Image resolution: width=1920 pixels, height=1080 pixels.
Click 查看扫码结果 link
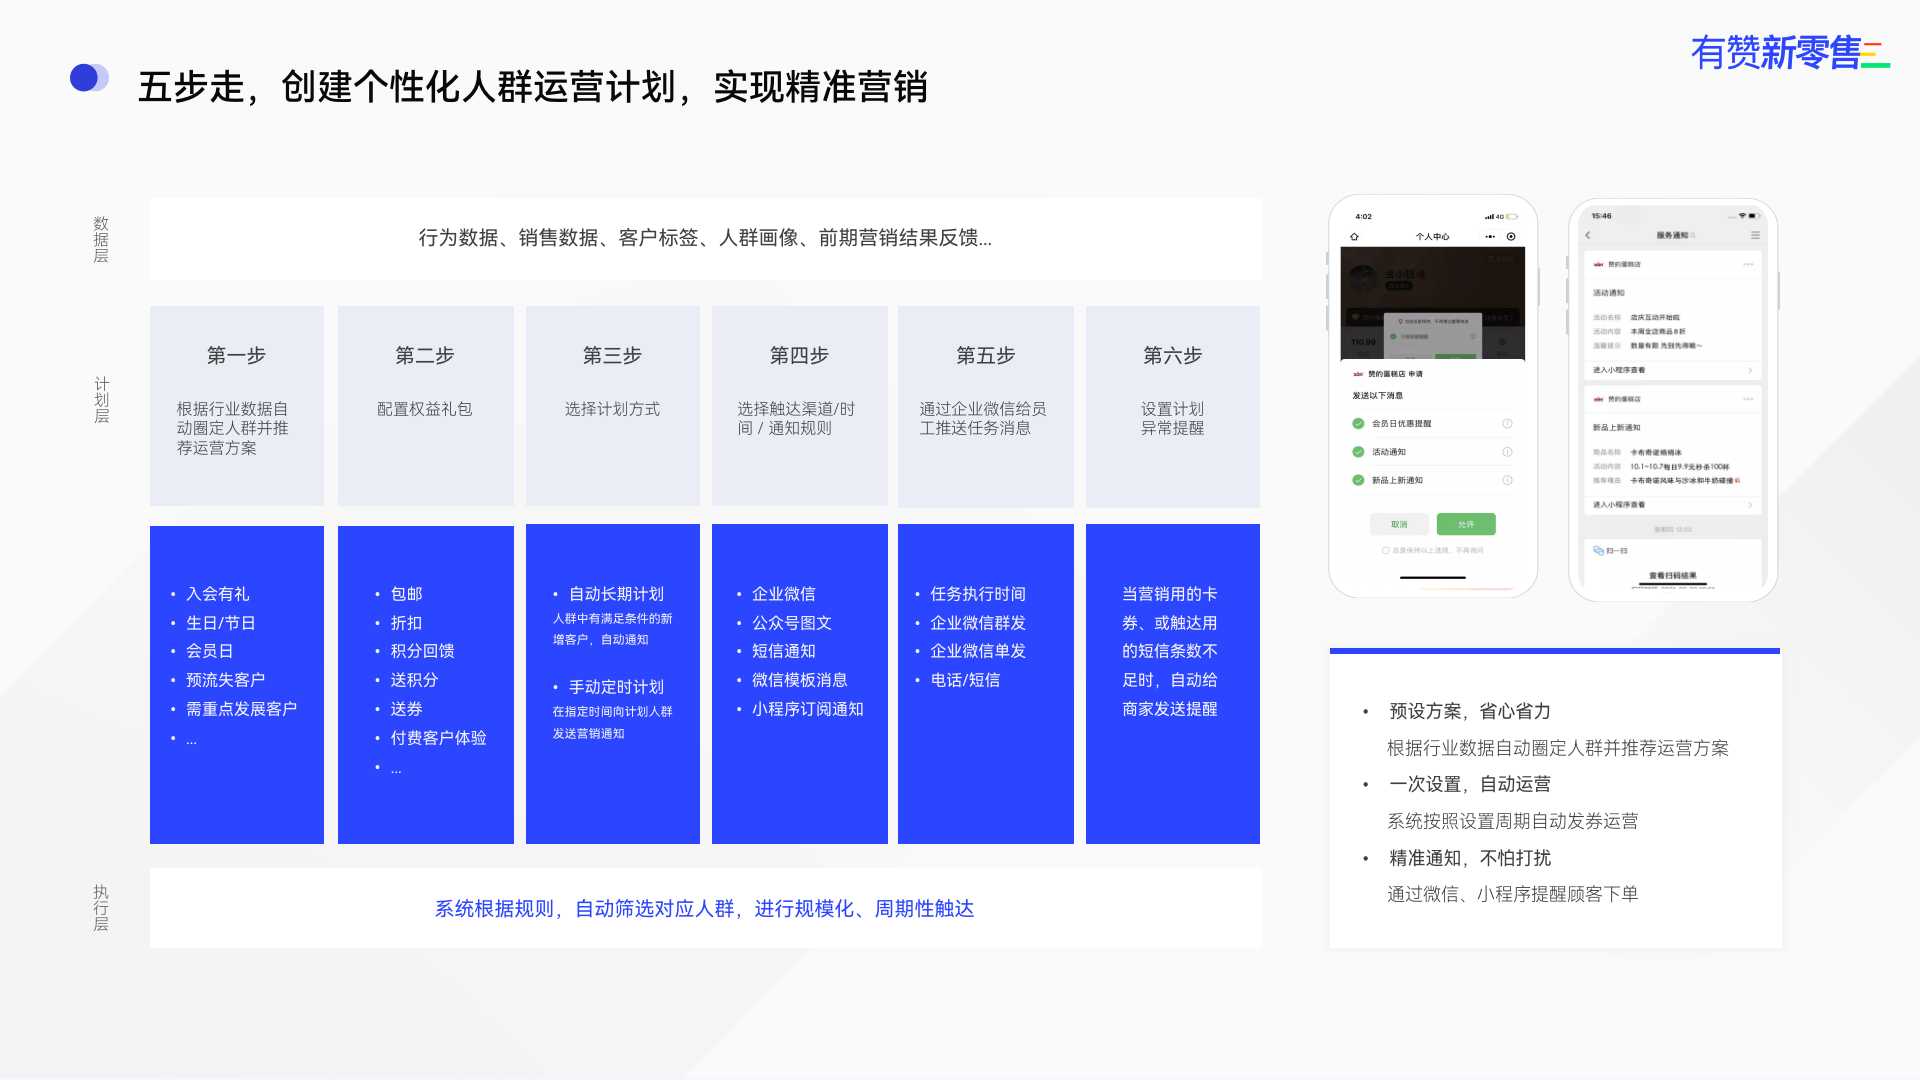coord(1673,576)
